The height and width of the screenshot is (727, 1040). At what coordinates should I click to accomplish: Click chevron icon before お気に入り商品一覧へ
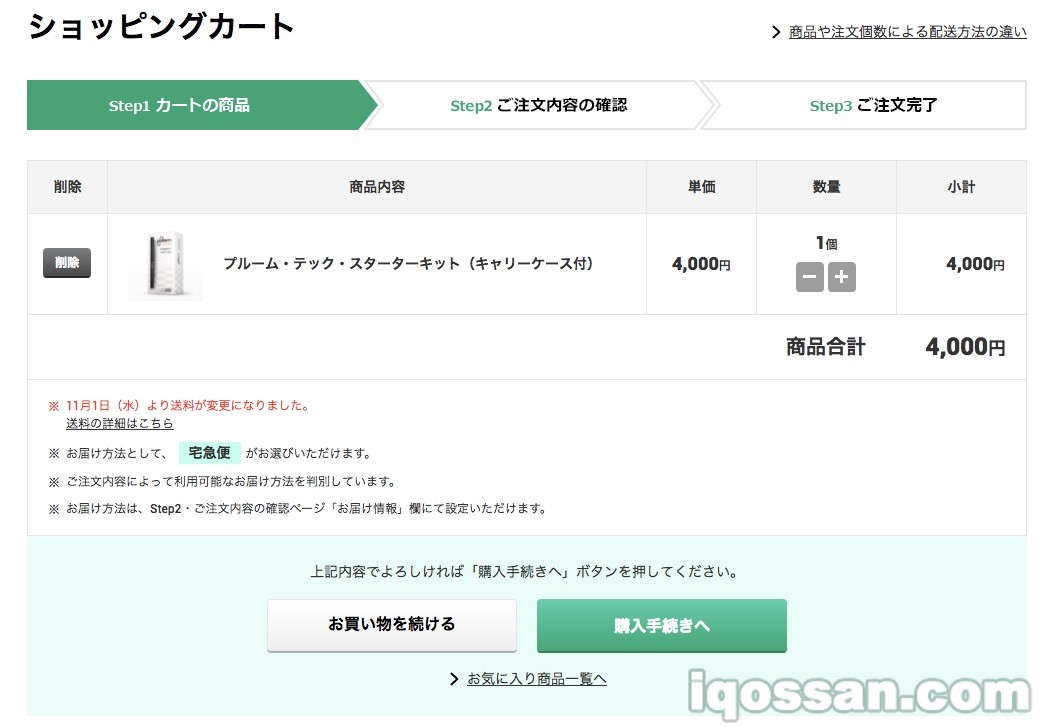[454, 679]
